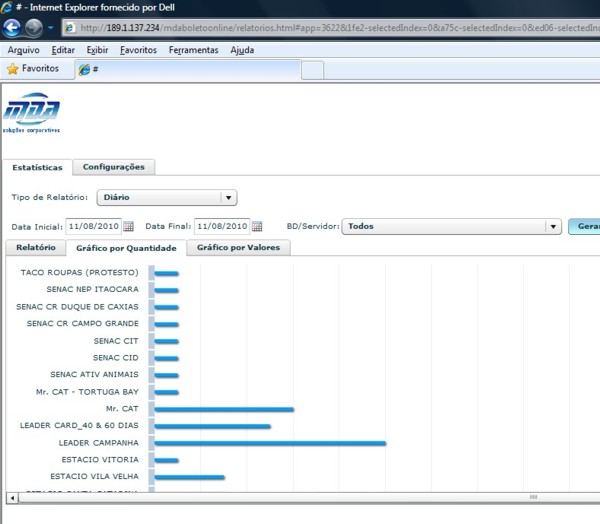The height and width of the screenshot is (524, 600).
Task: Open the Arquivo menu
Action: point(23,50)
